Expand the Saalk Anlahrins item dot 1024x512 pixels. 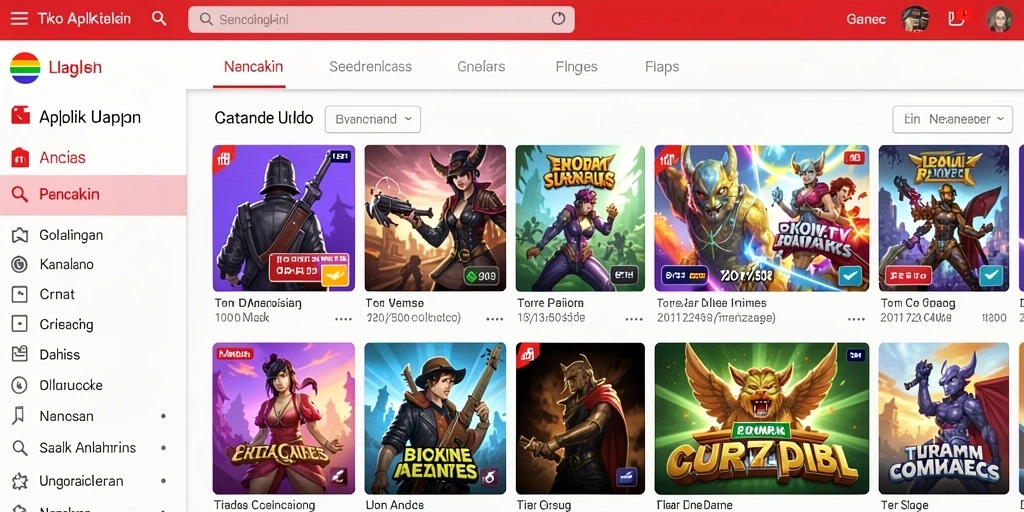tap(163, 448)
